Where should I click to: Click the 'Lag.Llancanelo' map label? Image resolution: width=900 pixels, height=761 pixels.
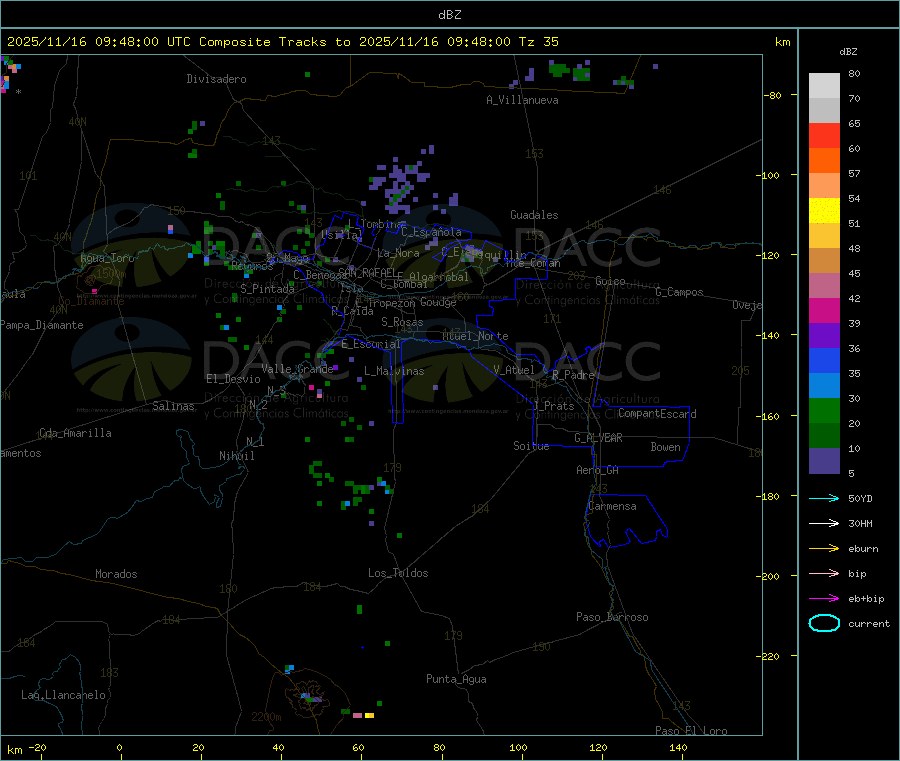tap(64, 695)
